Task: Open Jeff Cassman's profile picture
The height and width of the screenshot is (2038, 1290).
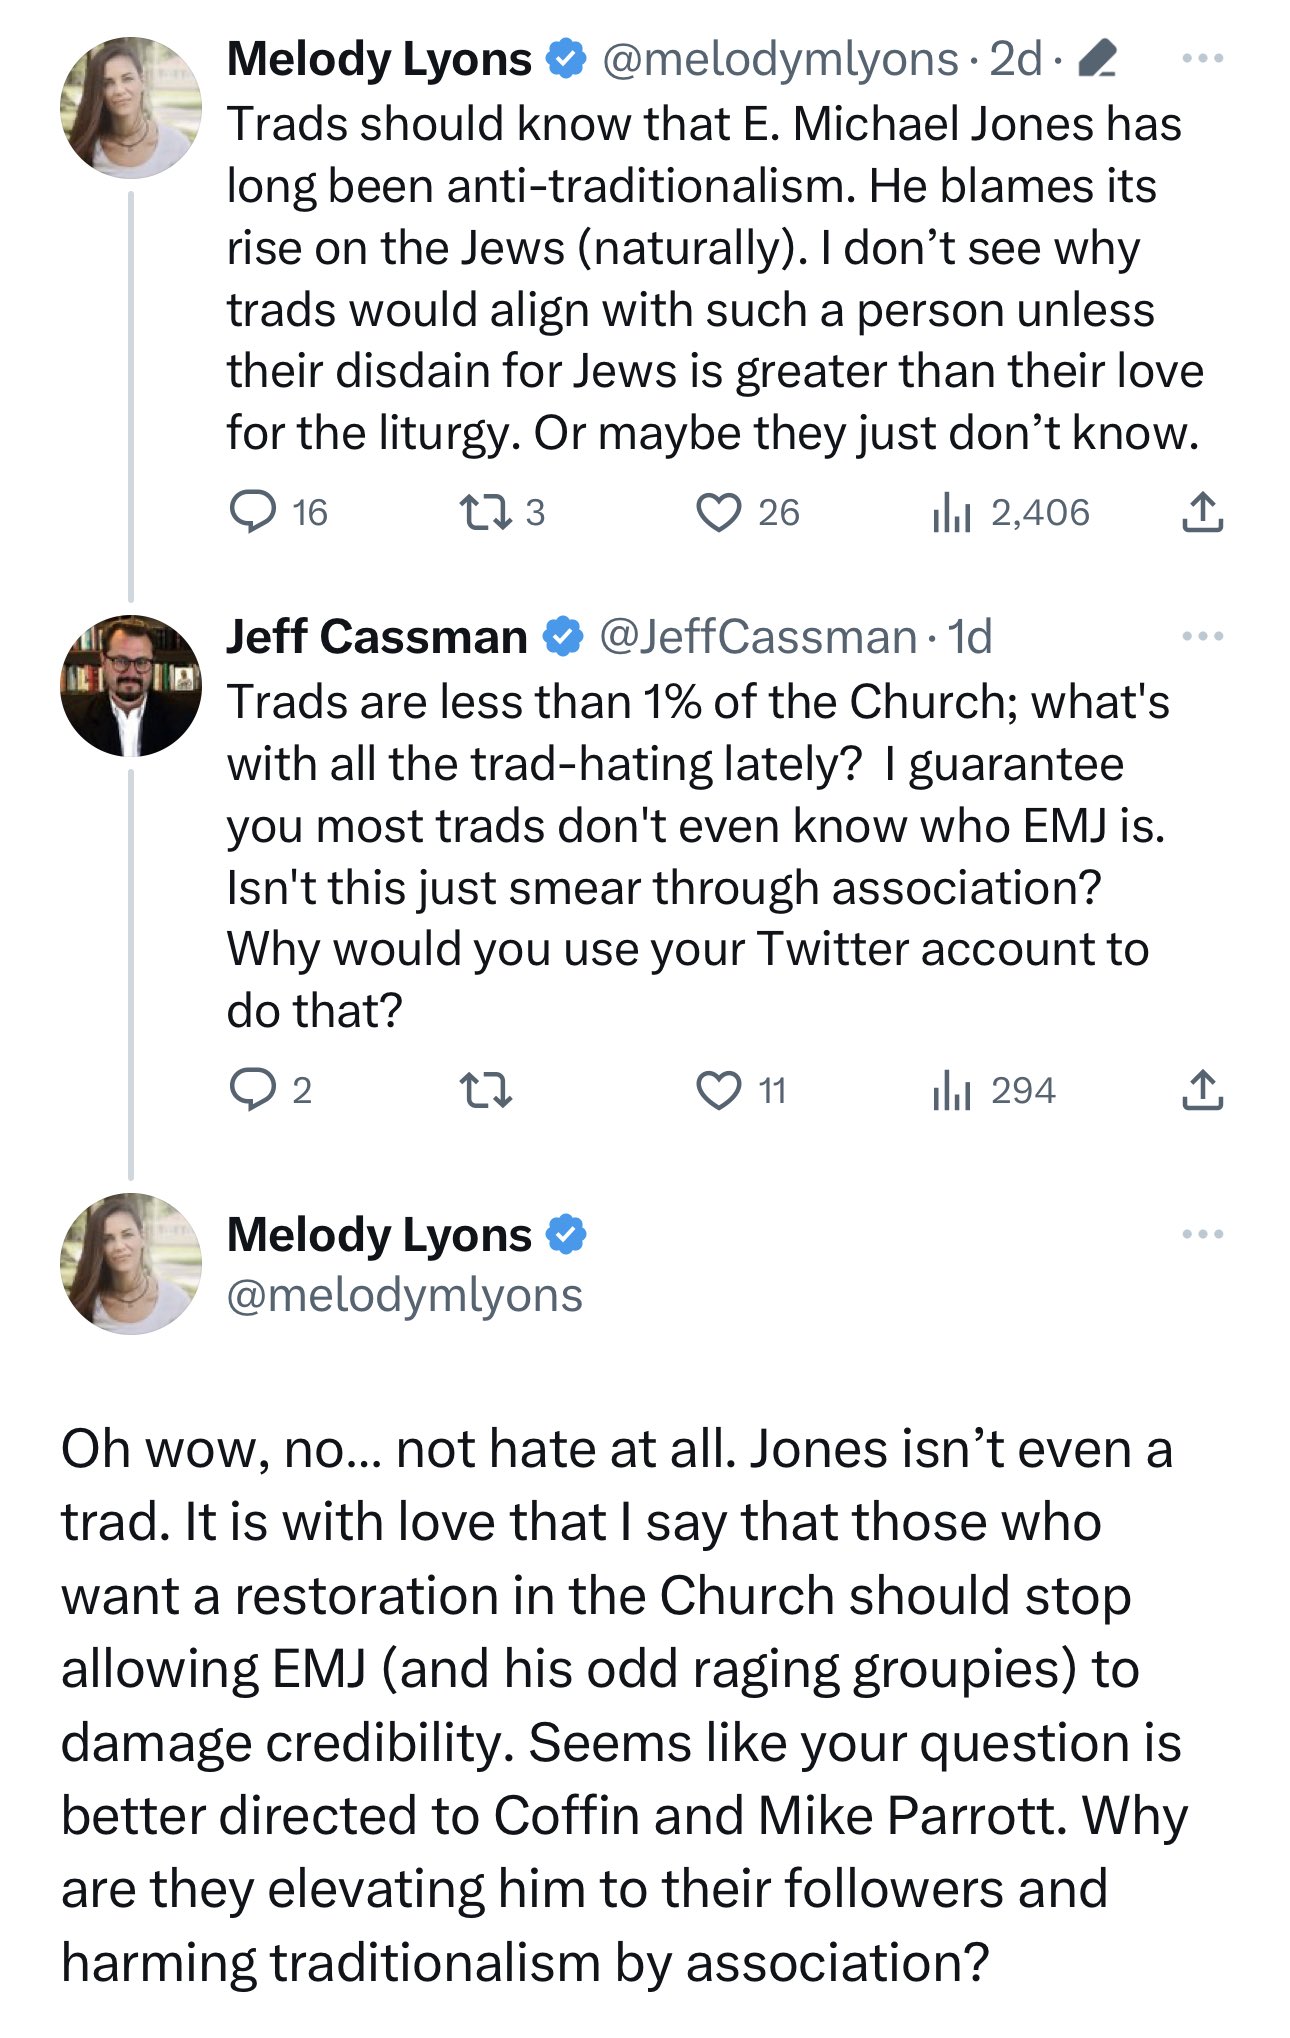Action: click(x=131, y=685)
